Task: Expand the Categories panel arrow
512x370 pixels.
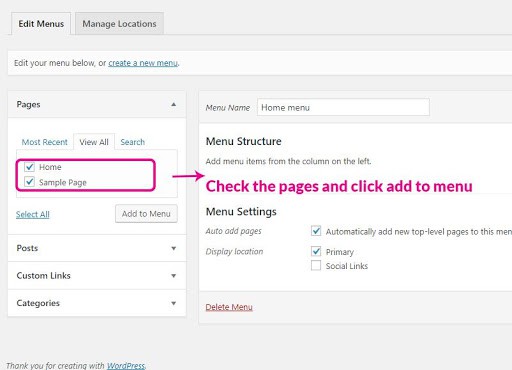Action: 174,303
